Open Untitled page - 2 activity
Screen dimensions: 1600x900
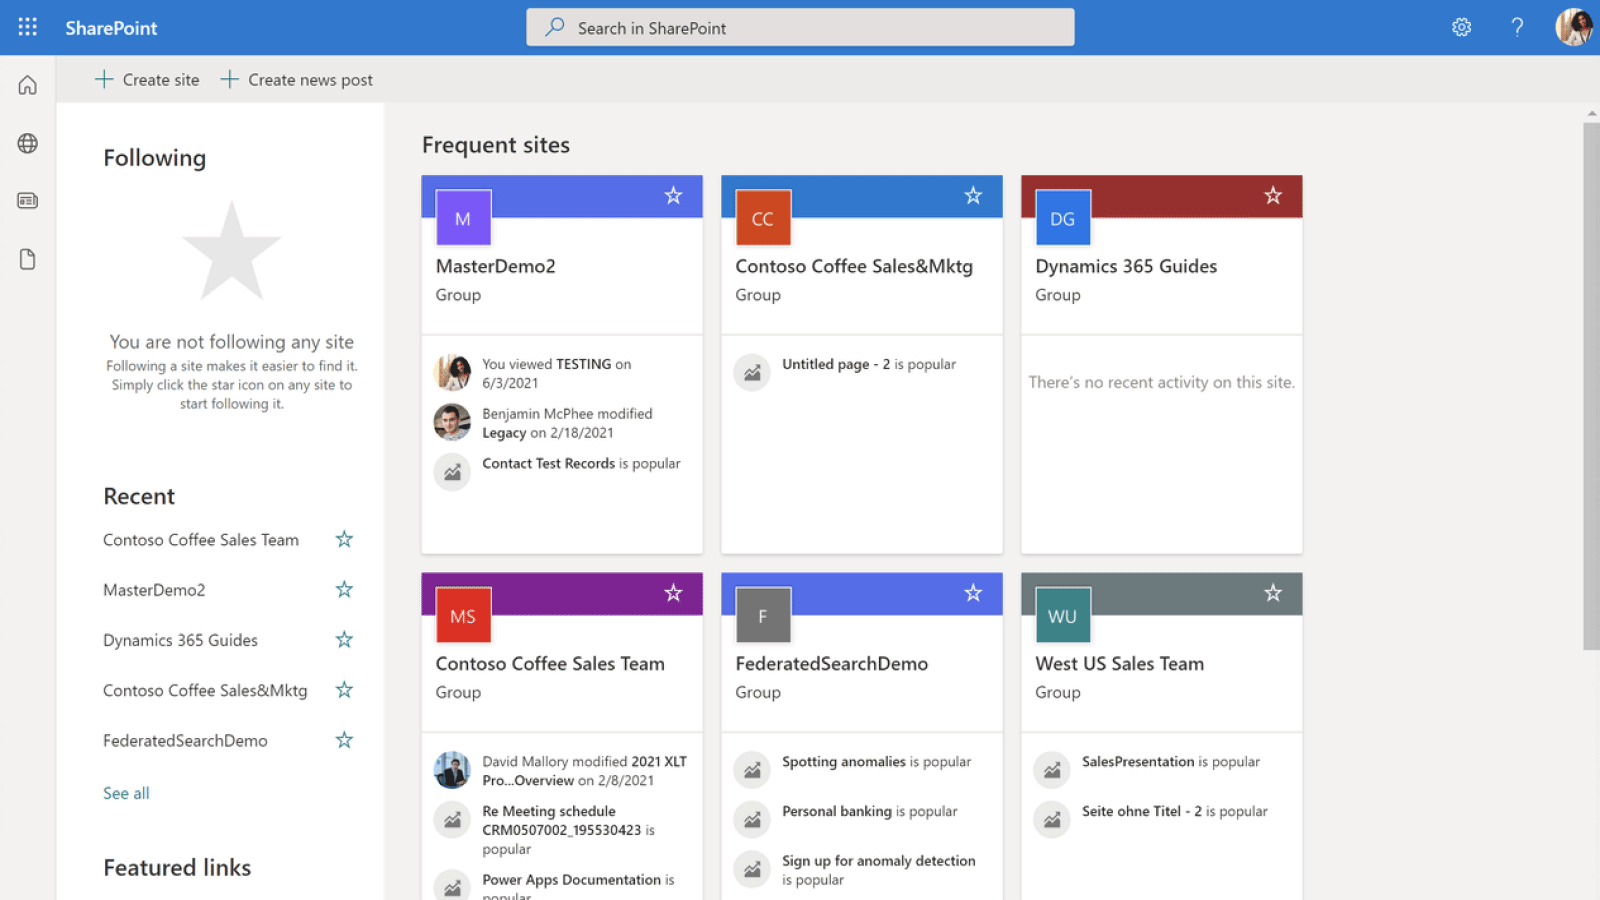869,364
